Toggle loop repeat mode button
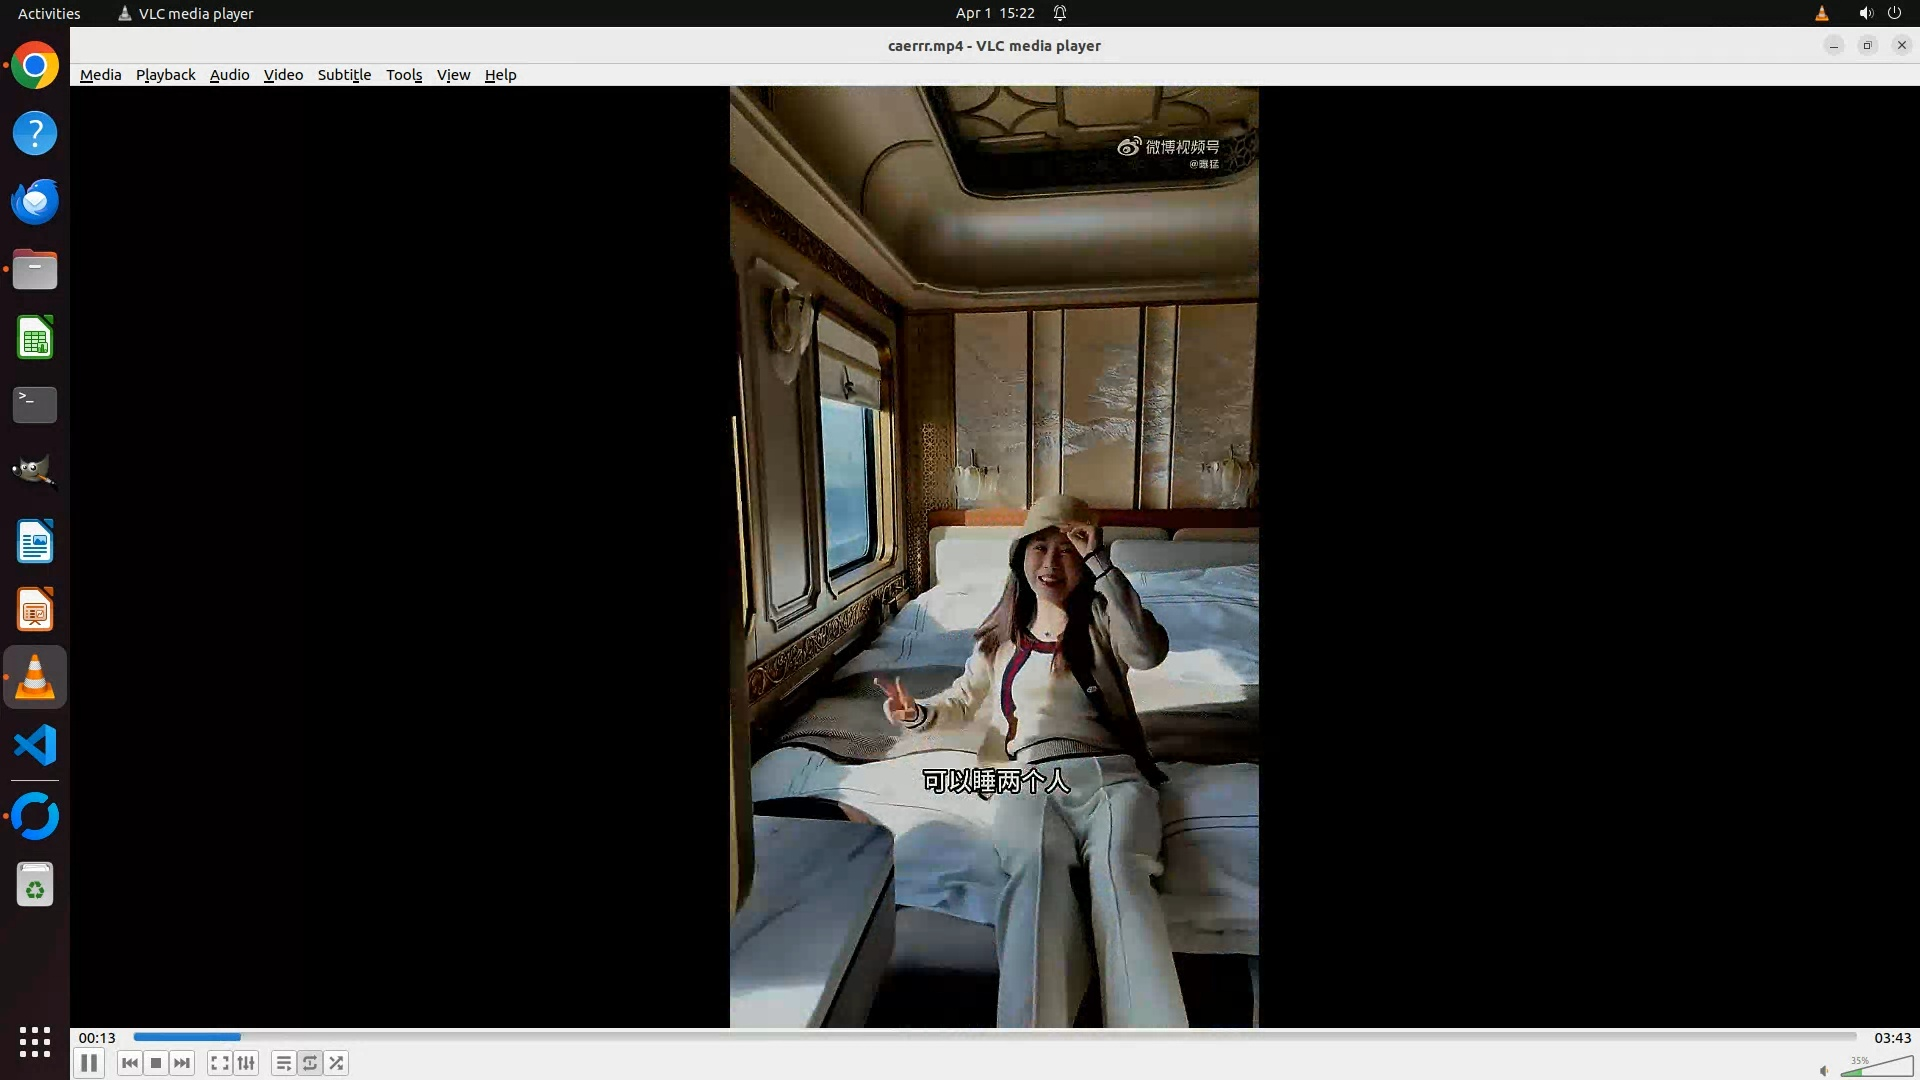This screenshot has height=1080, width=1920. click(310, 1063)
